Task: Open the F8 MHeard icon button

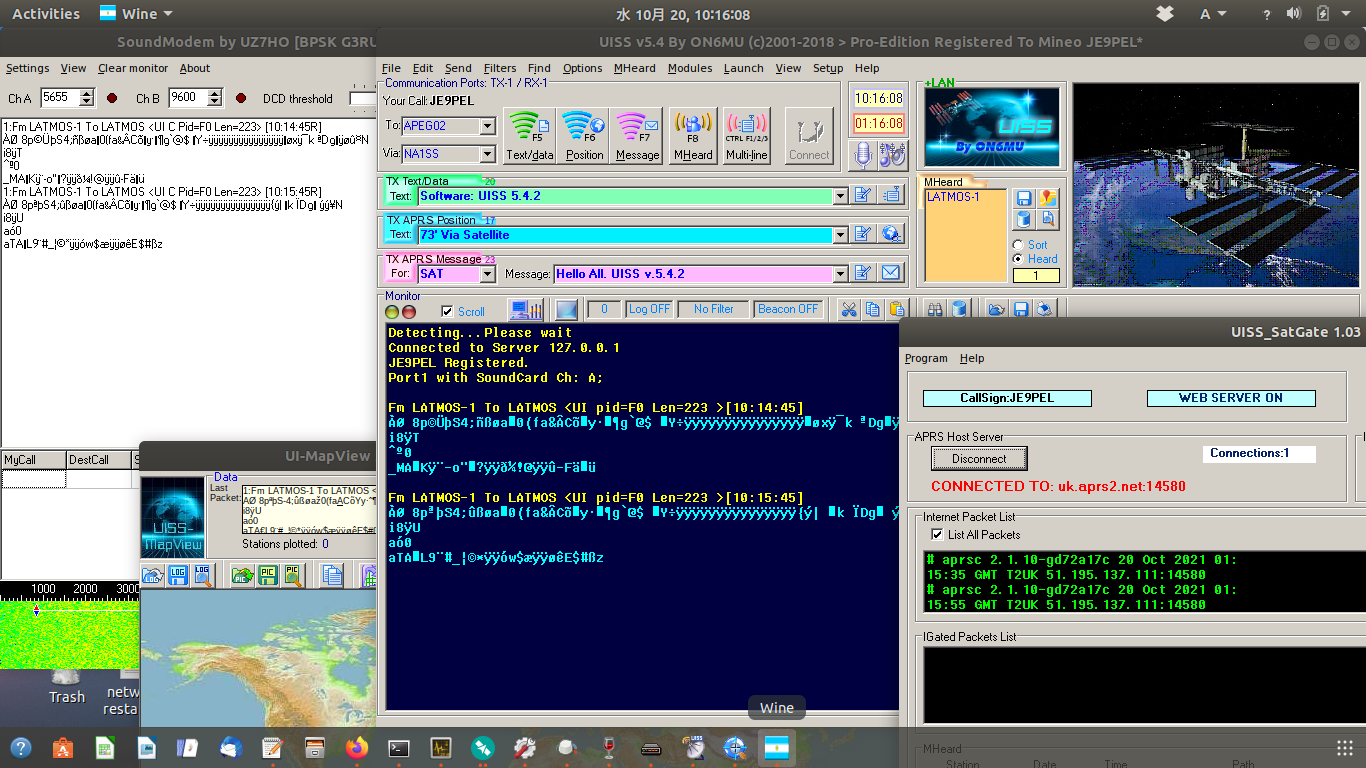Action: tap(693, 135)
